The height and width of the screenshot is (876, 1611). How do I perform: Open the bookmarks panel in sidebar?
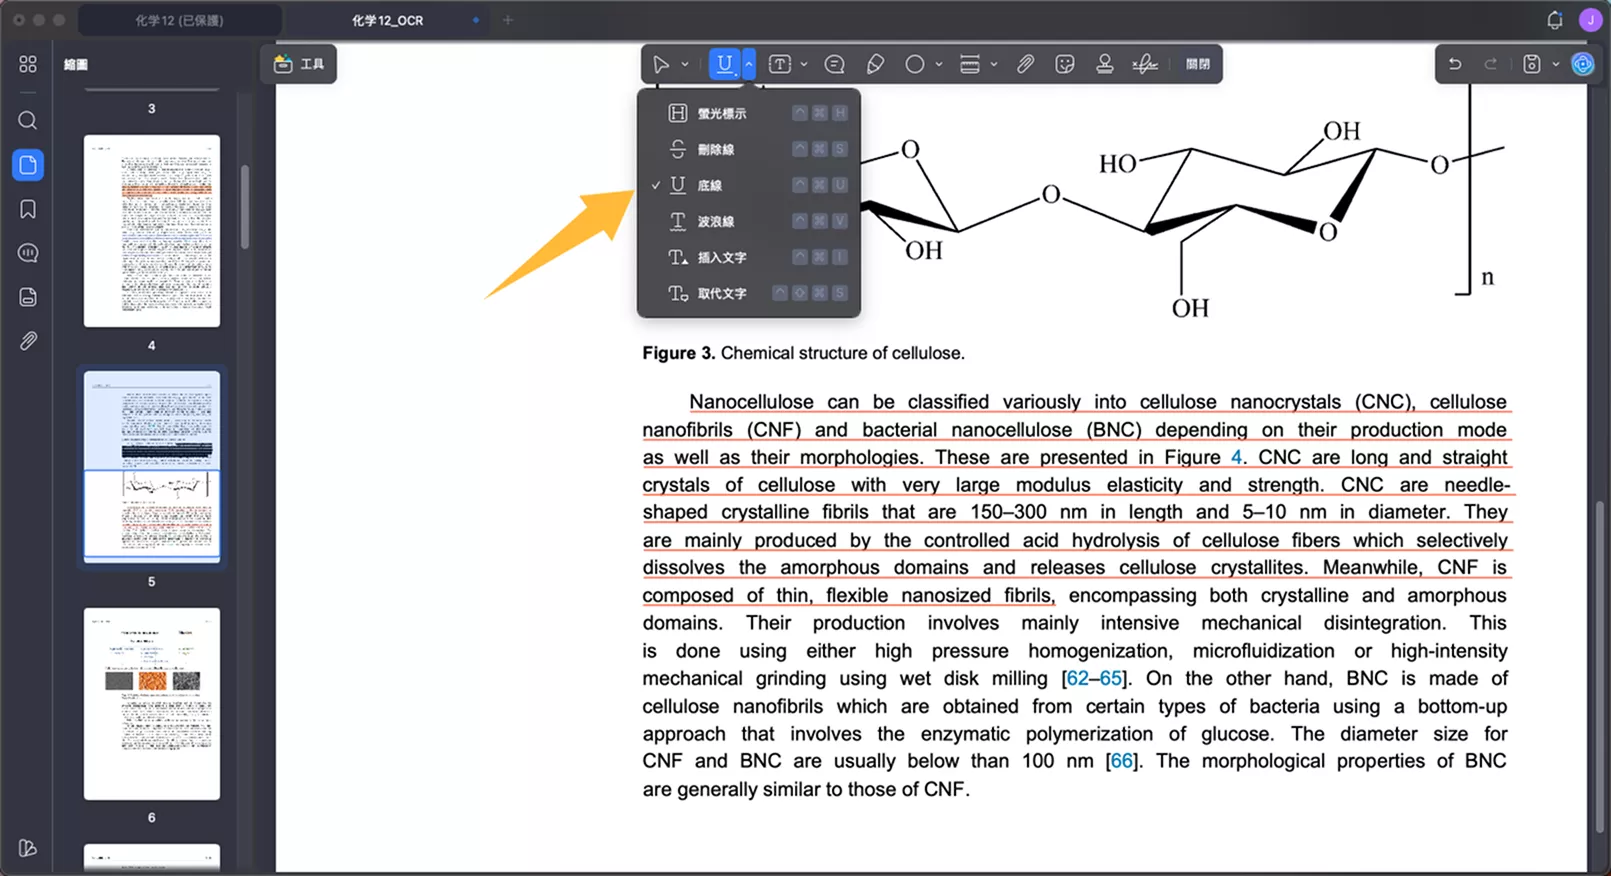(28, 209)
